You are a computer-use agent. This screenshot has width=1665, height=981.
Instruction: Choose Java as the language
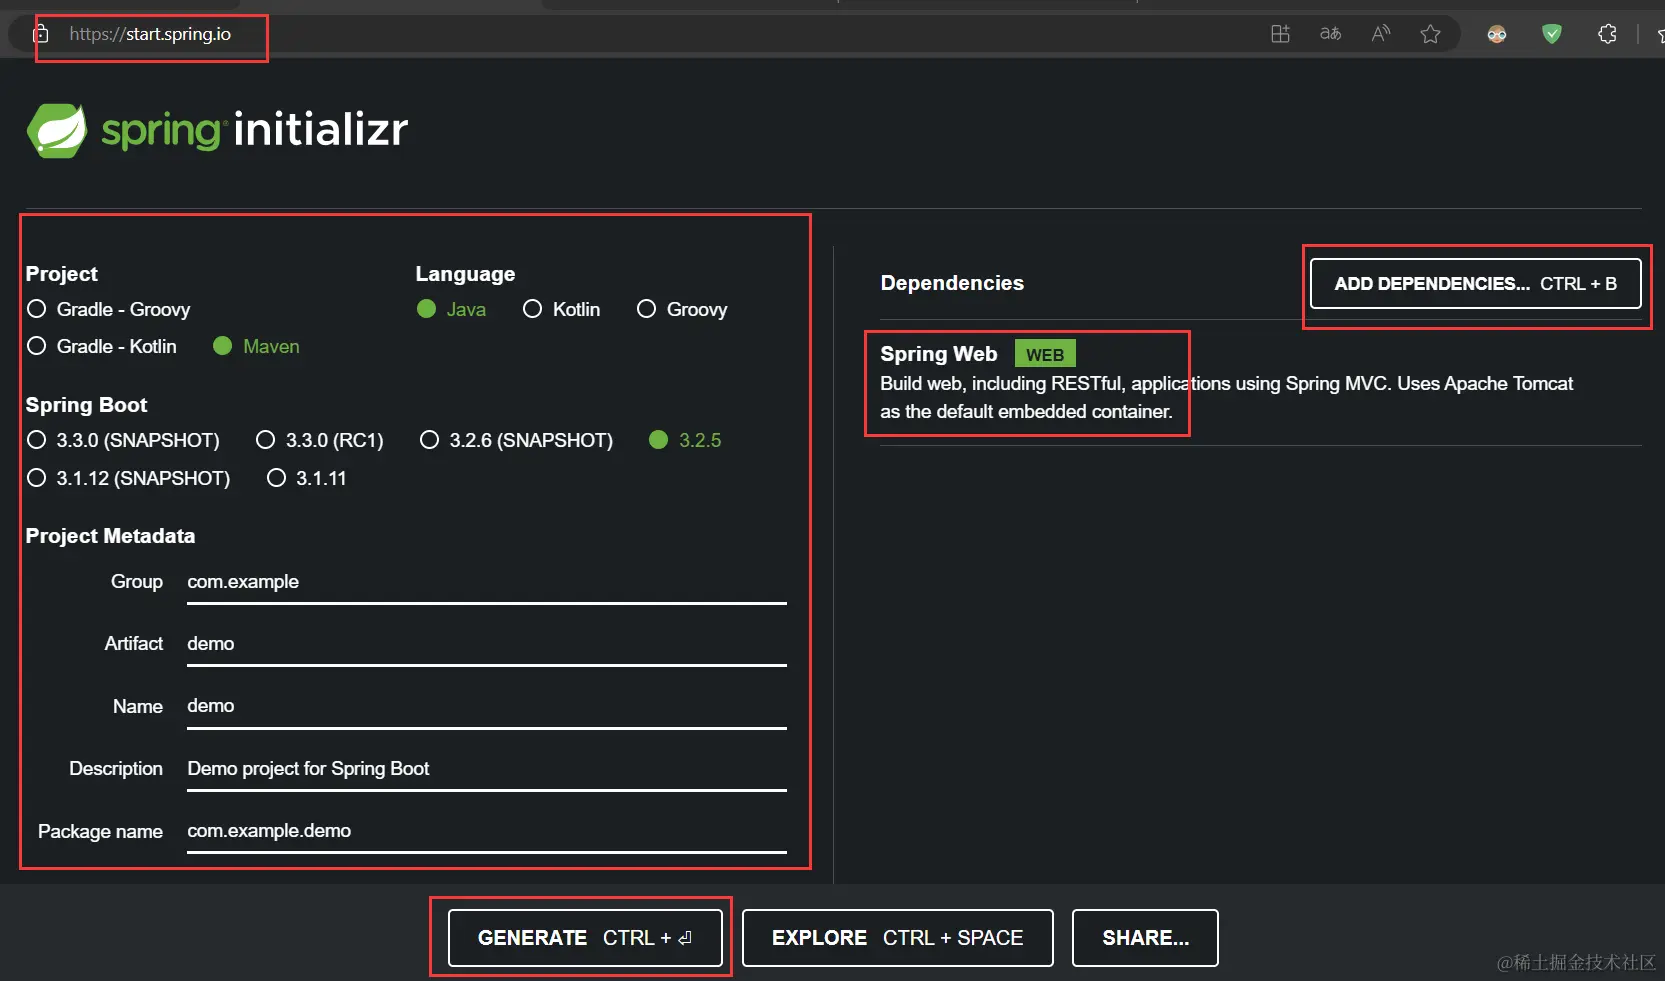tap(451, 309)
